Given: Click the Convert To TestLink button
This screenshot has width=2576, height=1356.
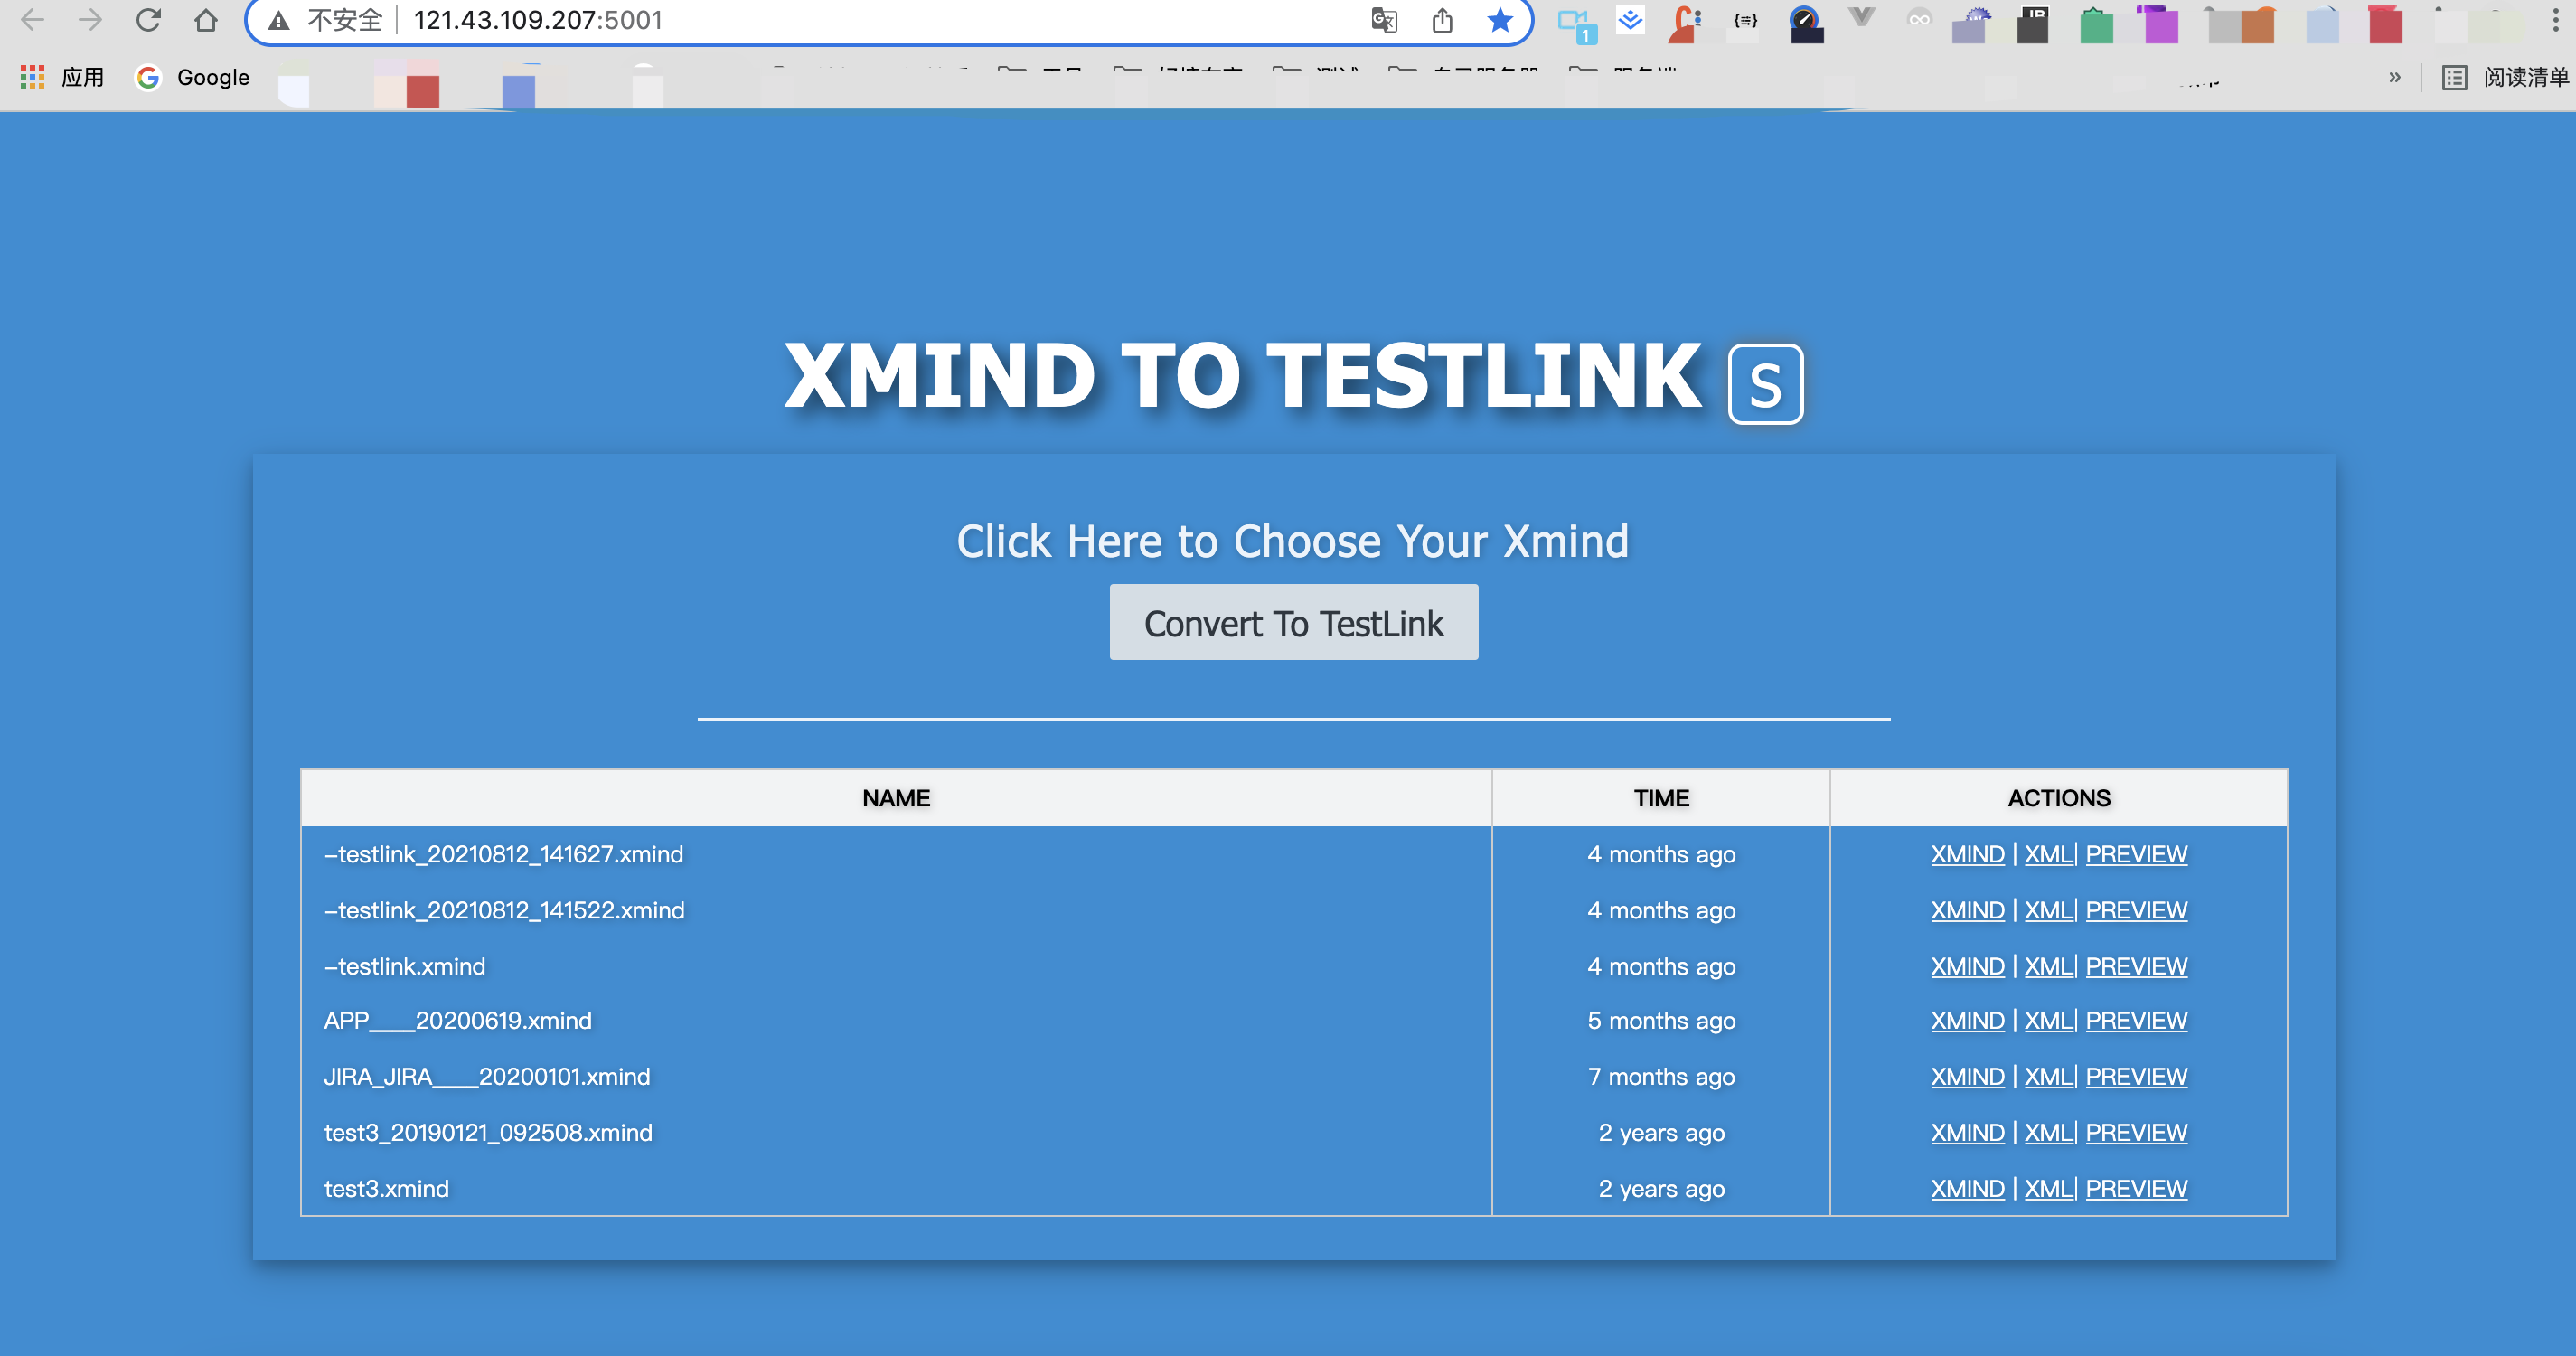Looking at the screenshot, I should pos(1293,623).
